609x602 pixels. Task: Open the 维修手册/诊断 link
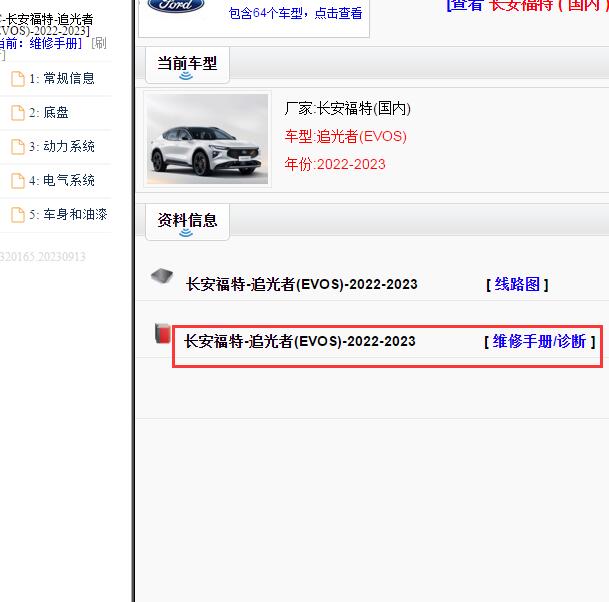click(x=539, y=341)
